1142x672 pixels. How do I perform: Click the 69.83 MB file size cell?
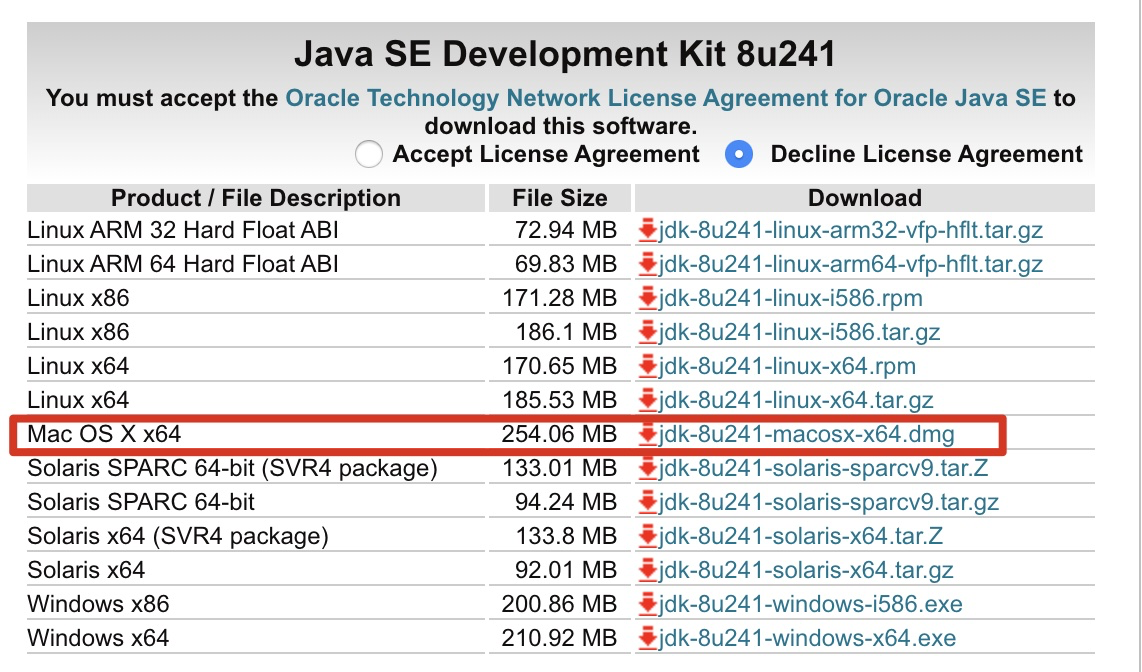coord(566,264)
